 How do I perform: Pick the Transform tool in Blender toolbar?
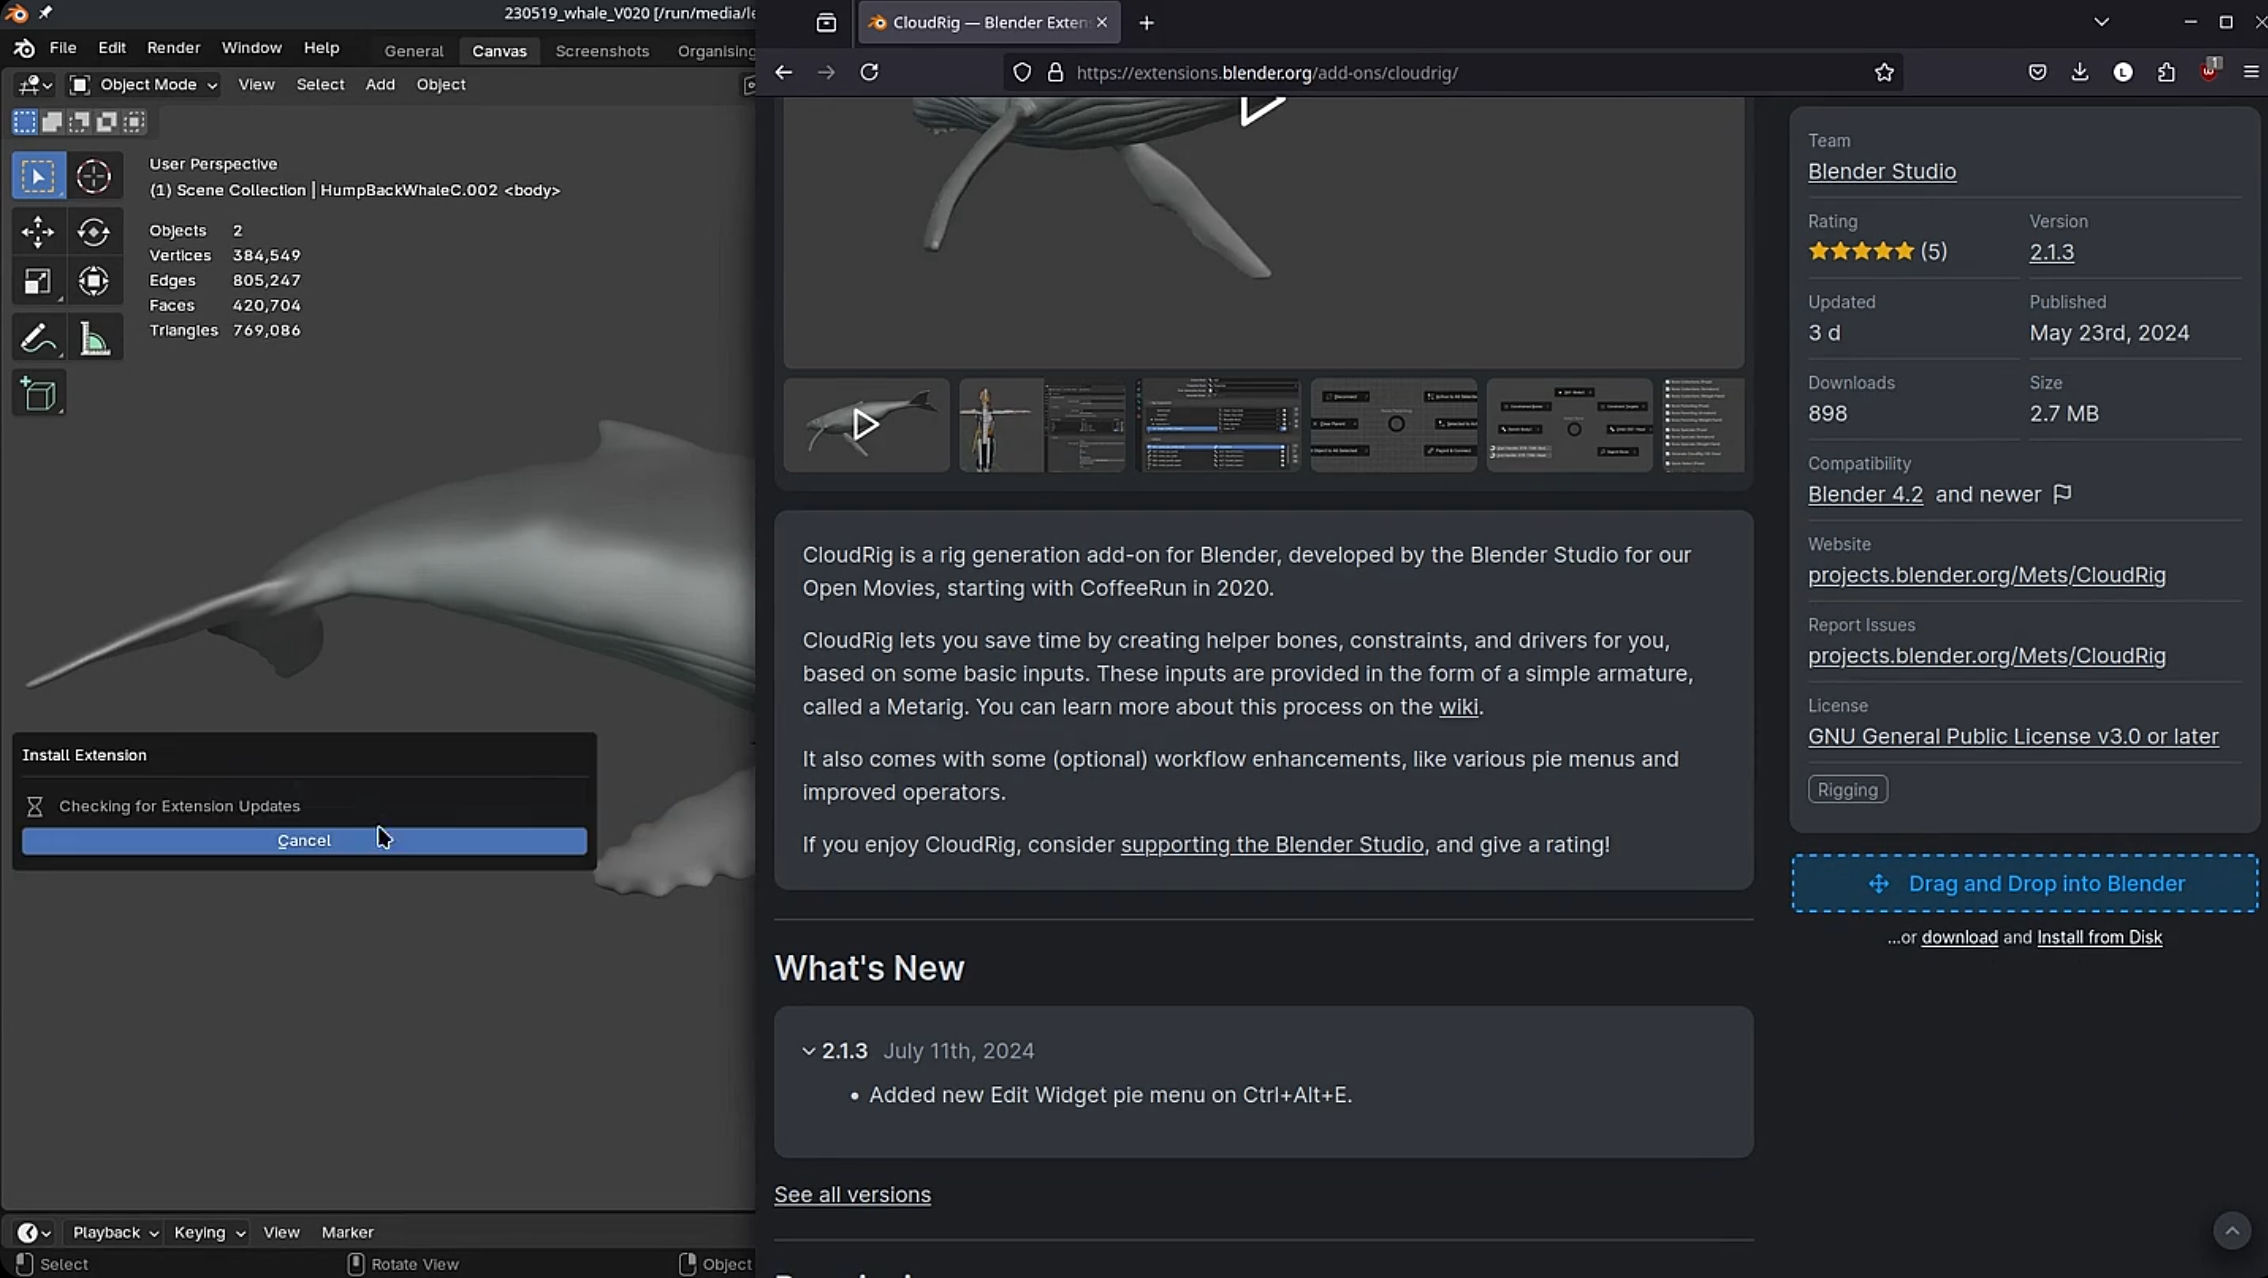(94, 282)
